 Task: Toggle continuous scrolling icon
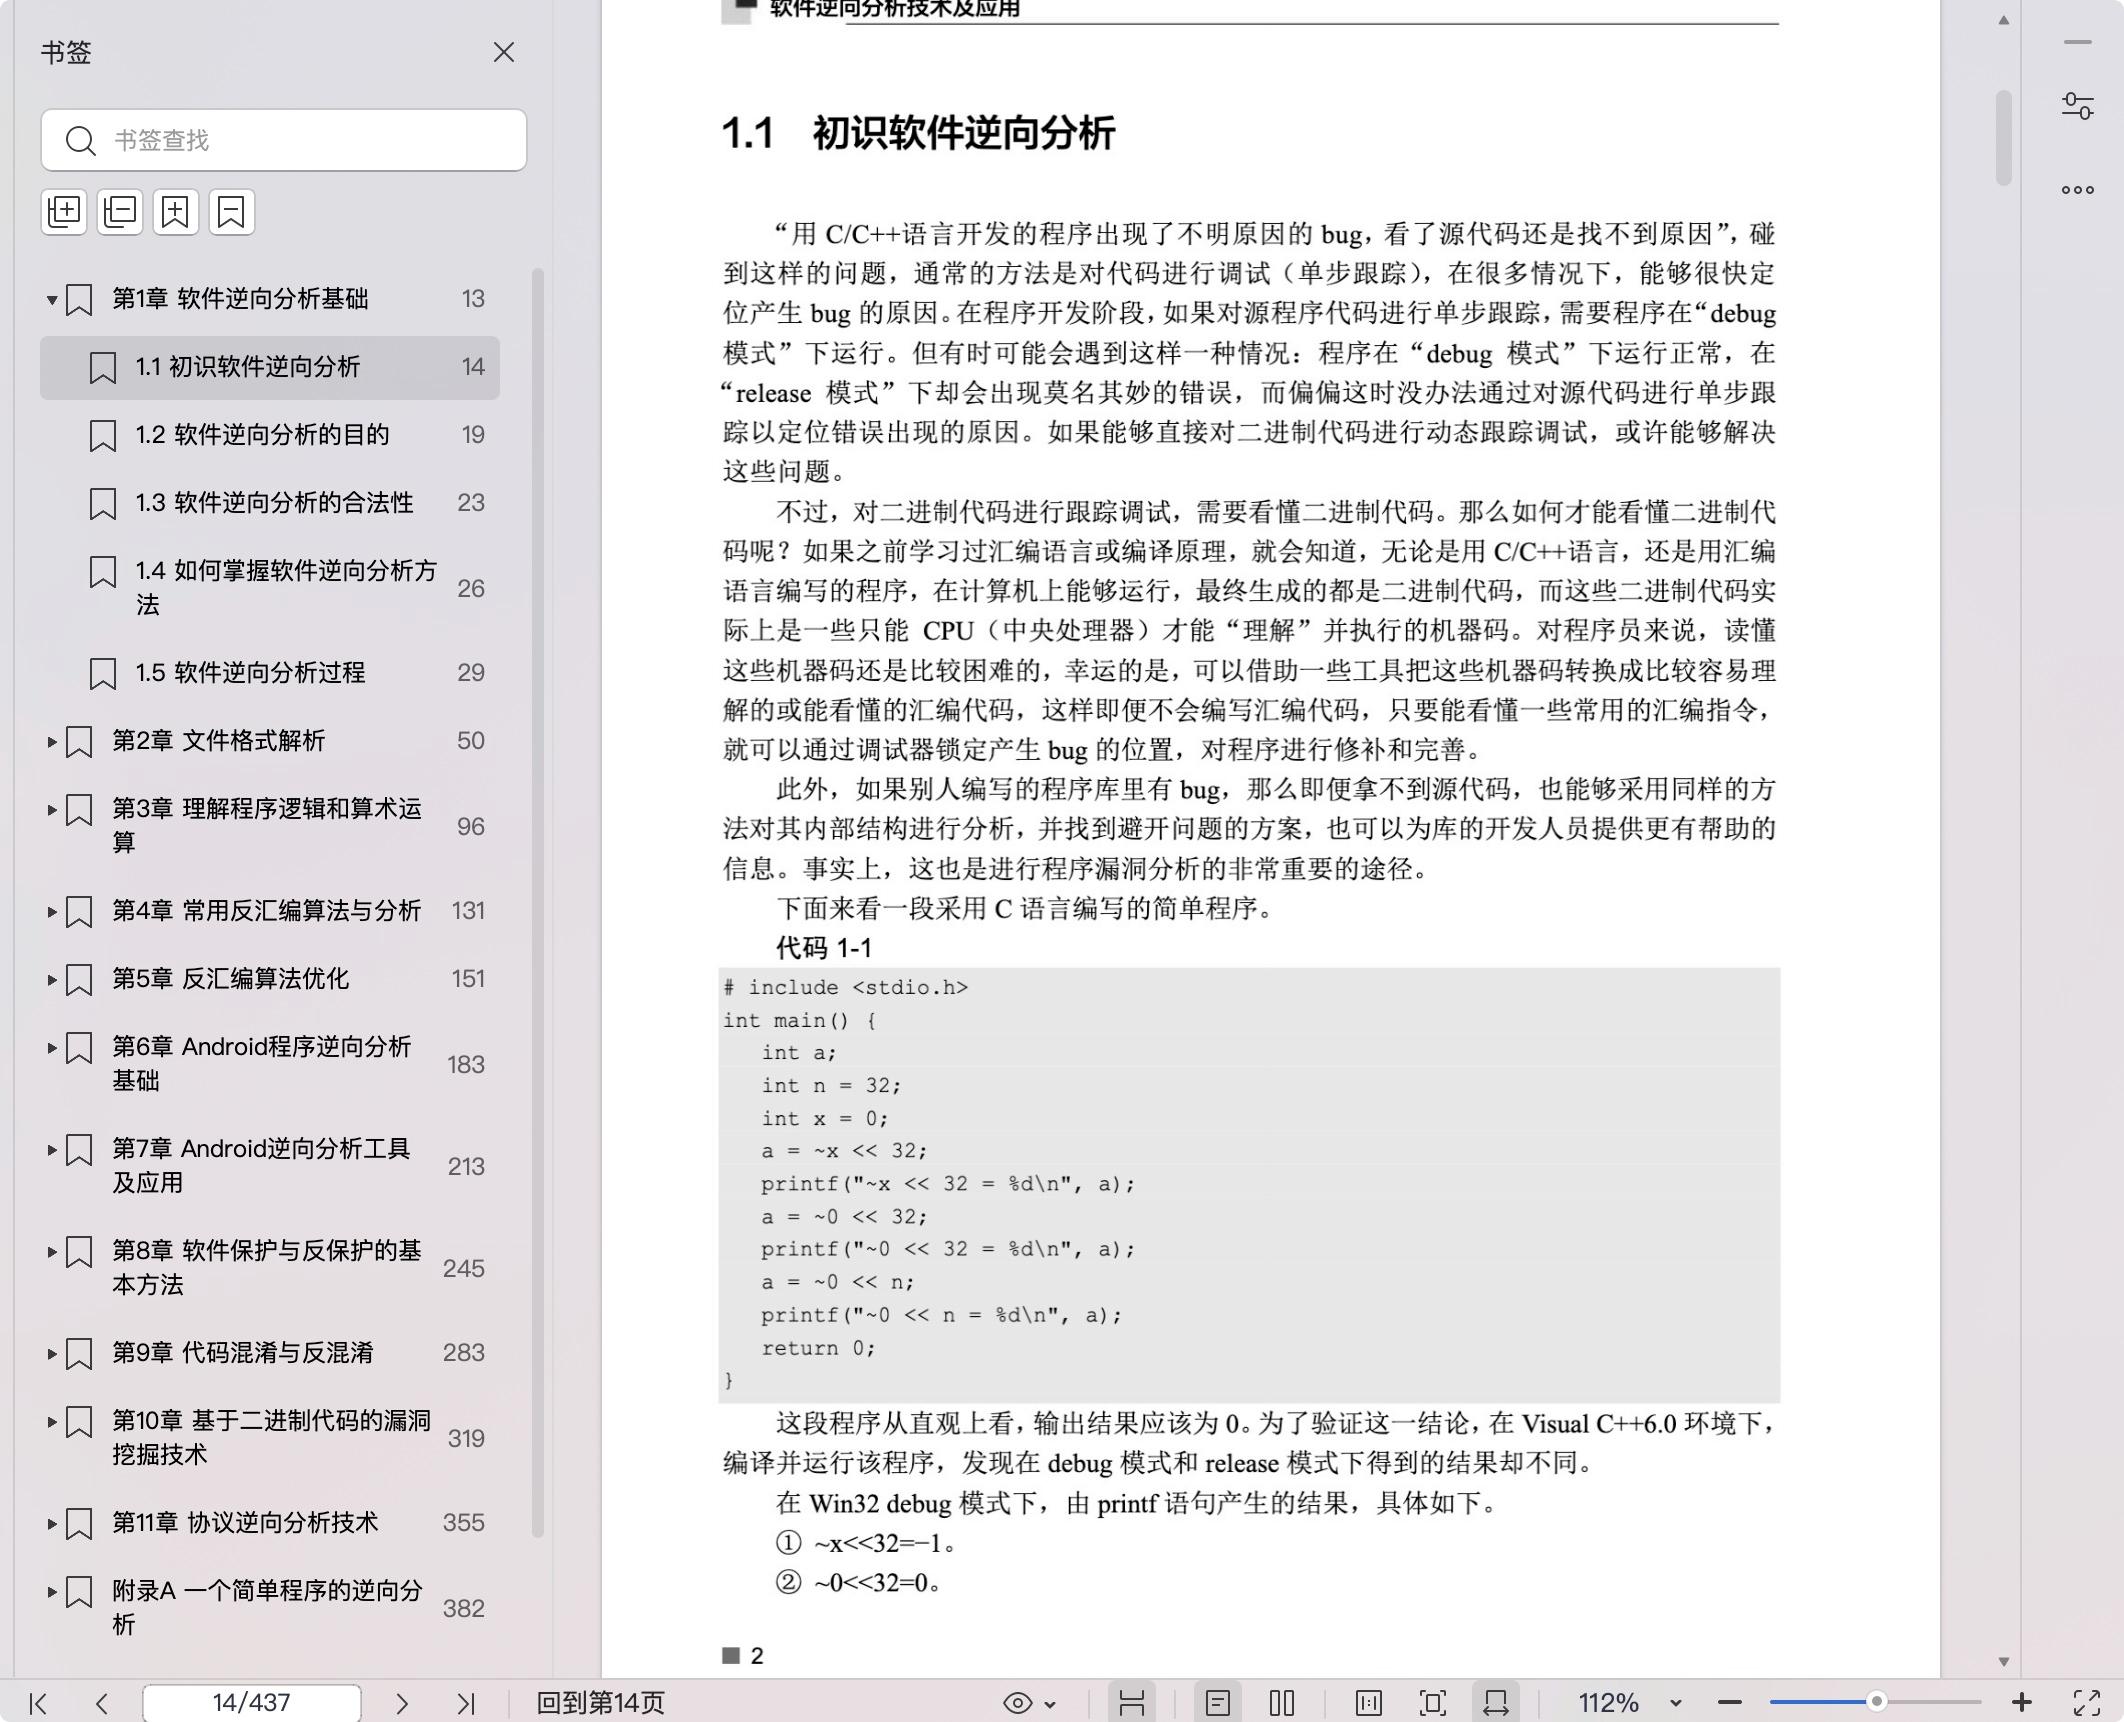pyautogui.click(x=1132, y=1703)
